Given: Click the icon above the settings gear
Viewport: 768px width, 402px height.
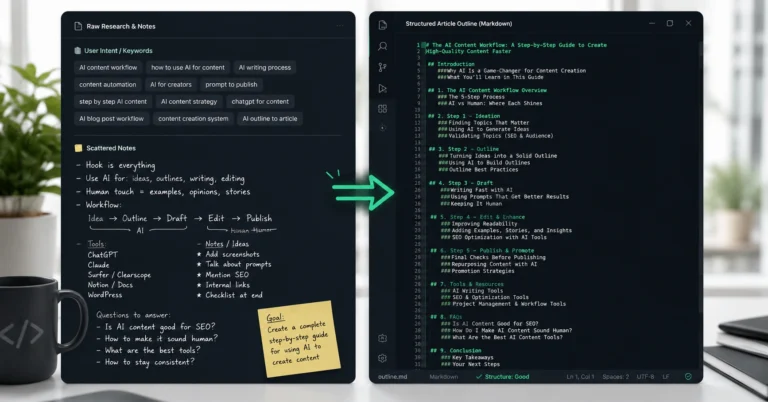Looking at the screenshot, I should [x=383, y=338].
